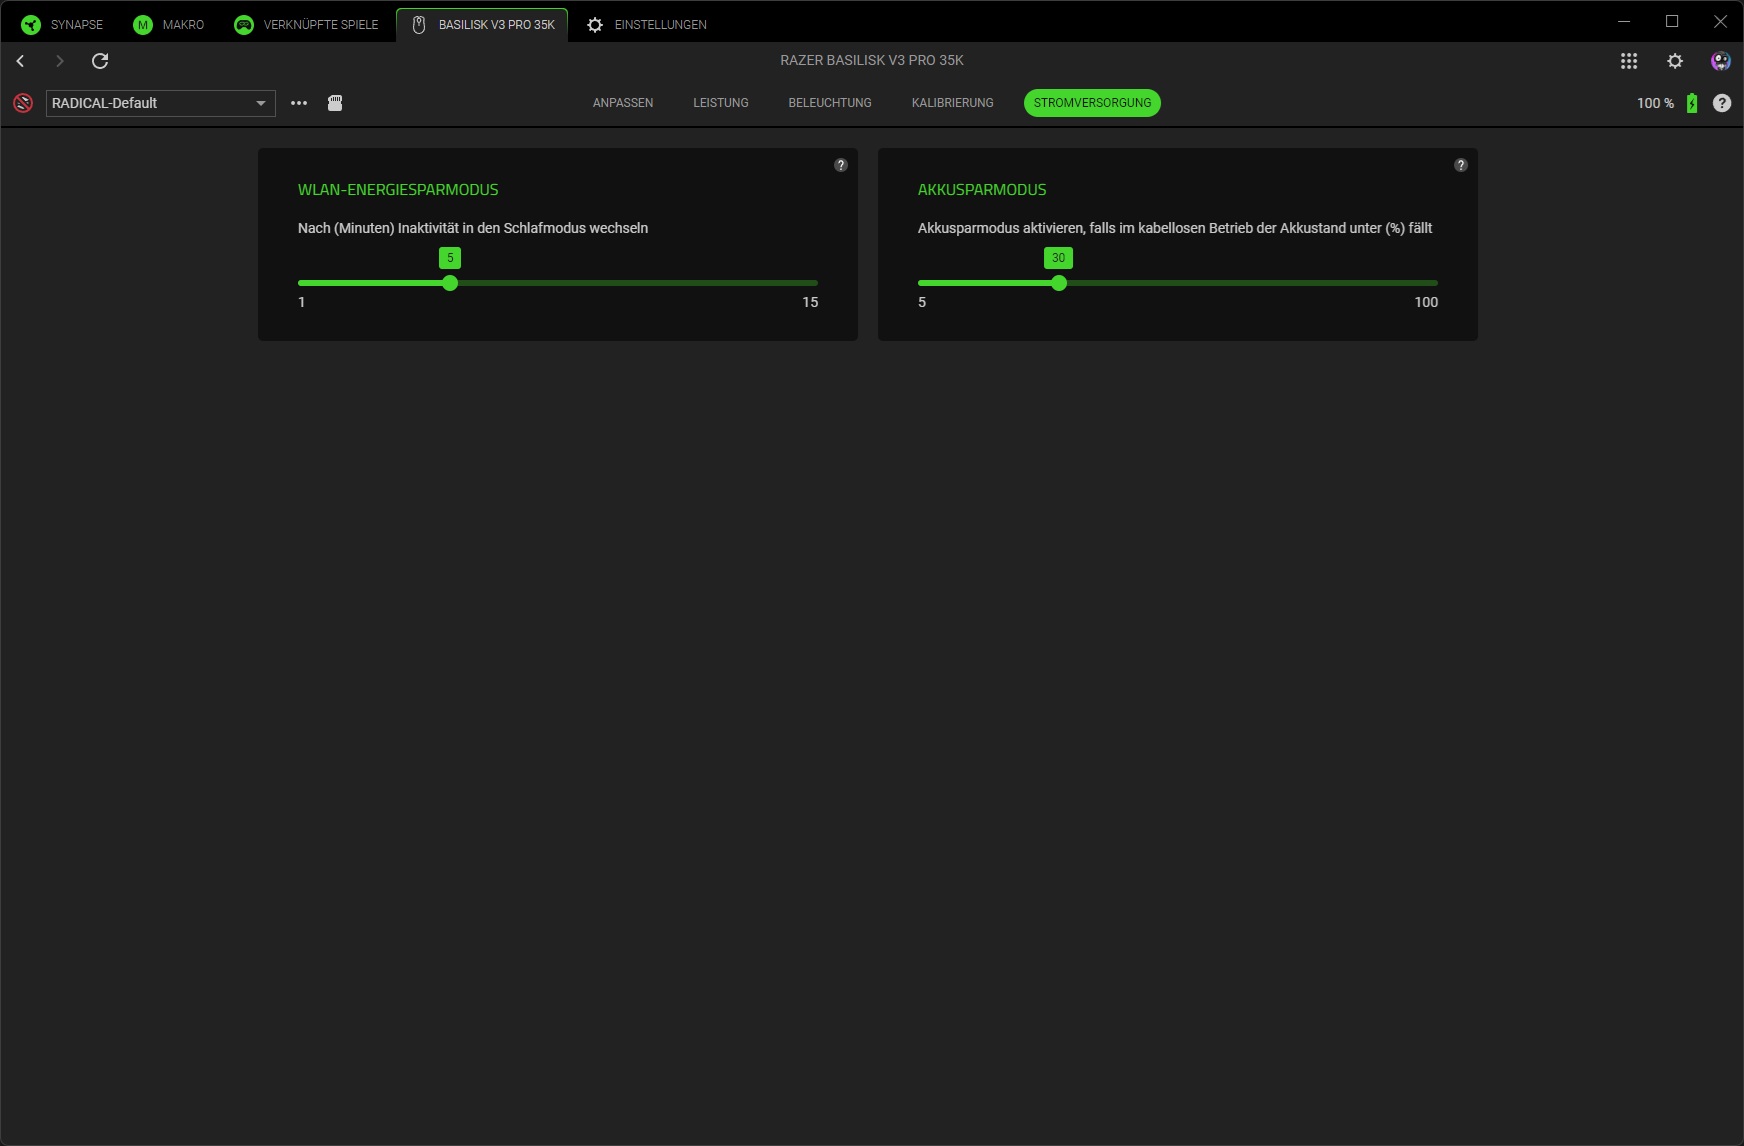The width and height of the screenshot is (1744, 1146).
Task: Click the help icon in Akkusparmodus panel
Action: coord(1461,165)
